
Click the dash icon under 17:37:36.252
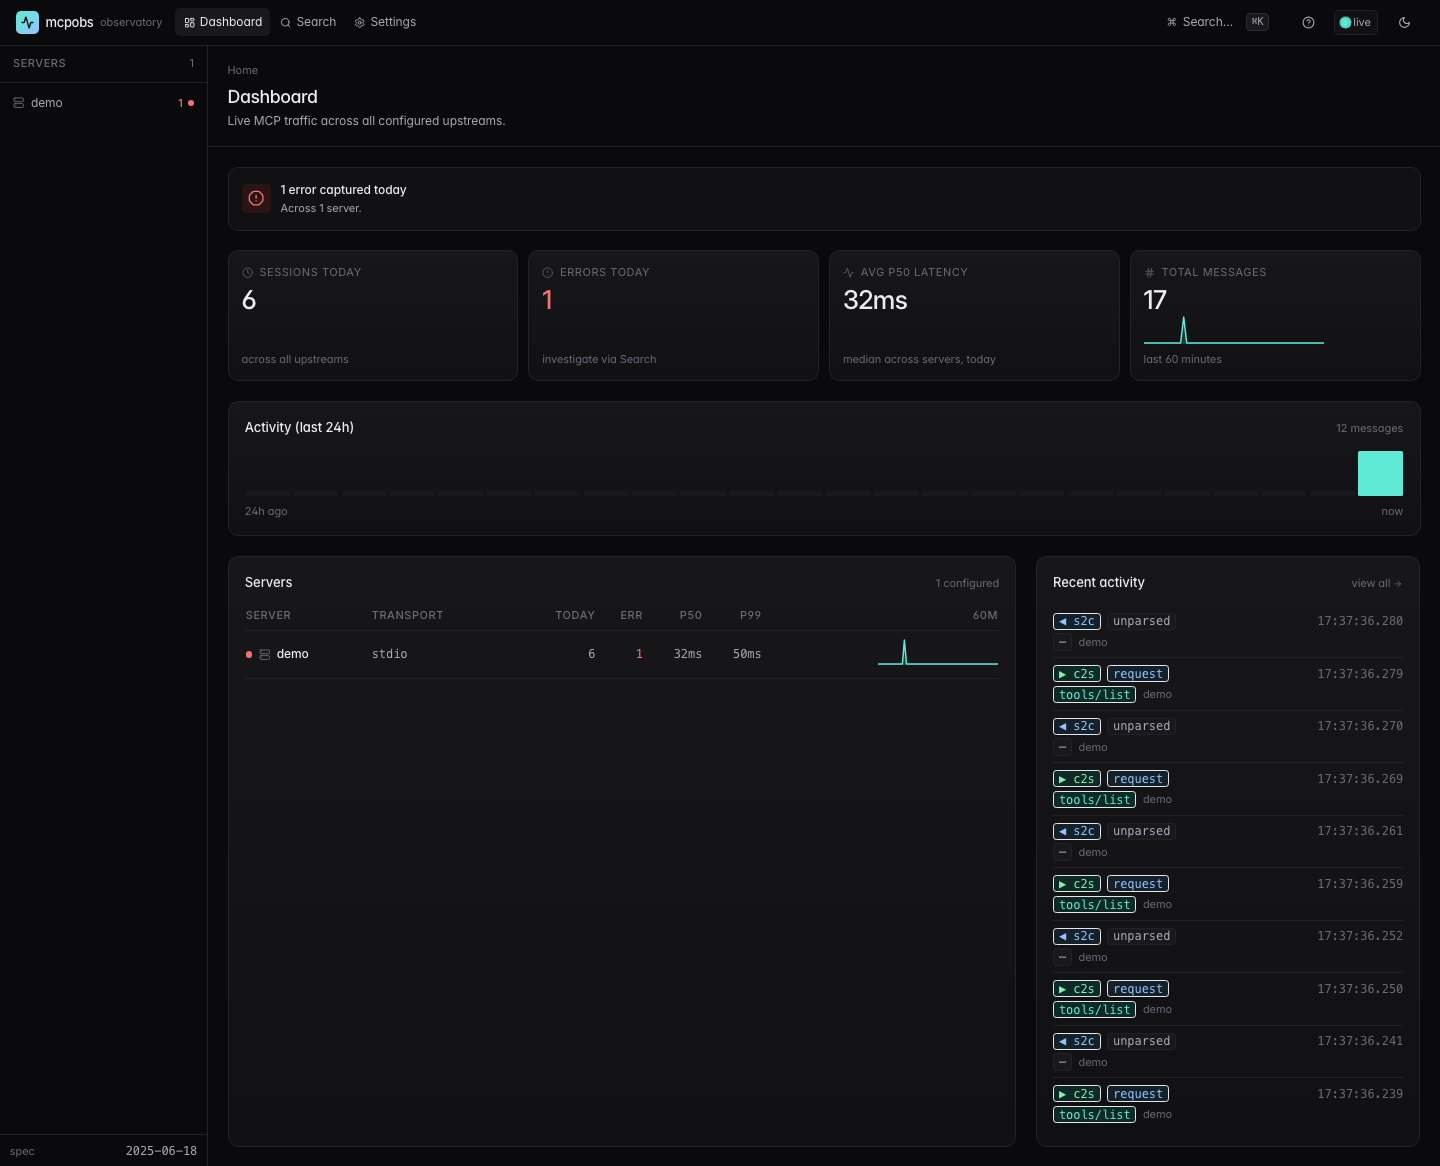pos(1063,957)
